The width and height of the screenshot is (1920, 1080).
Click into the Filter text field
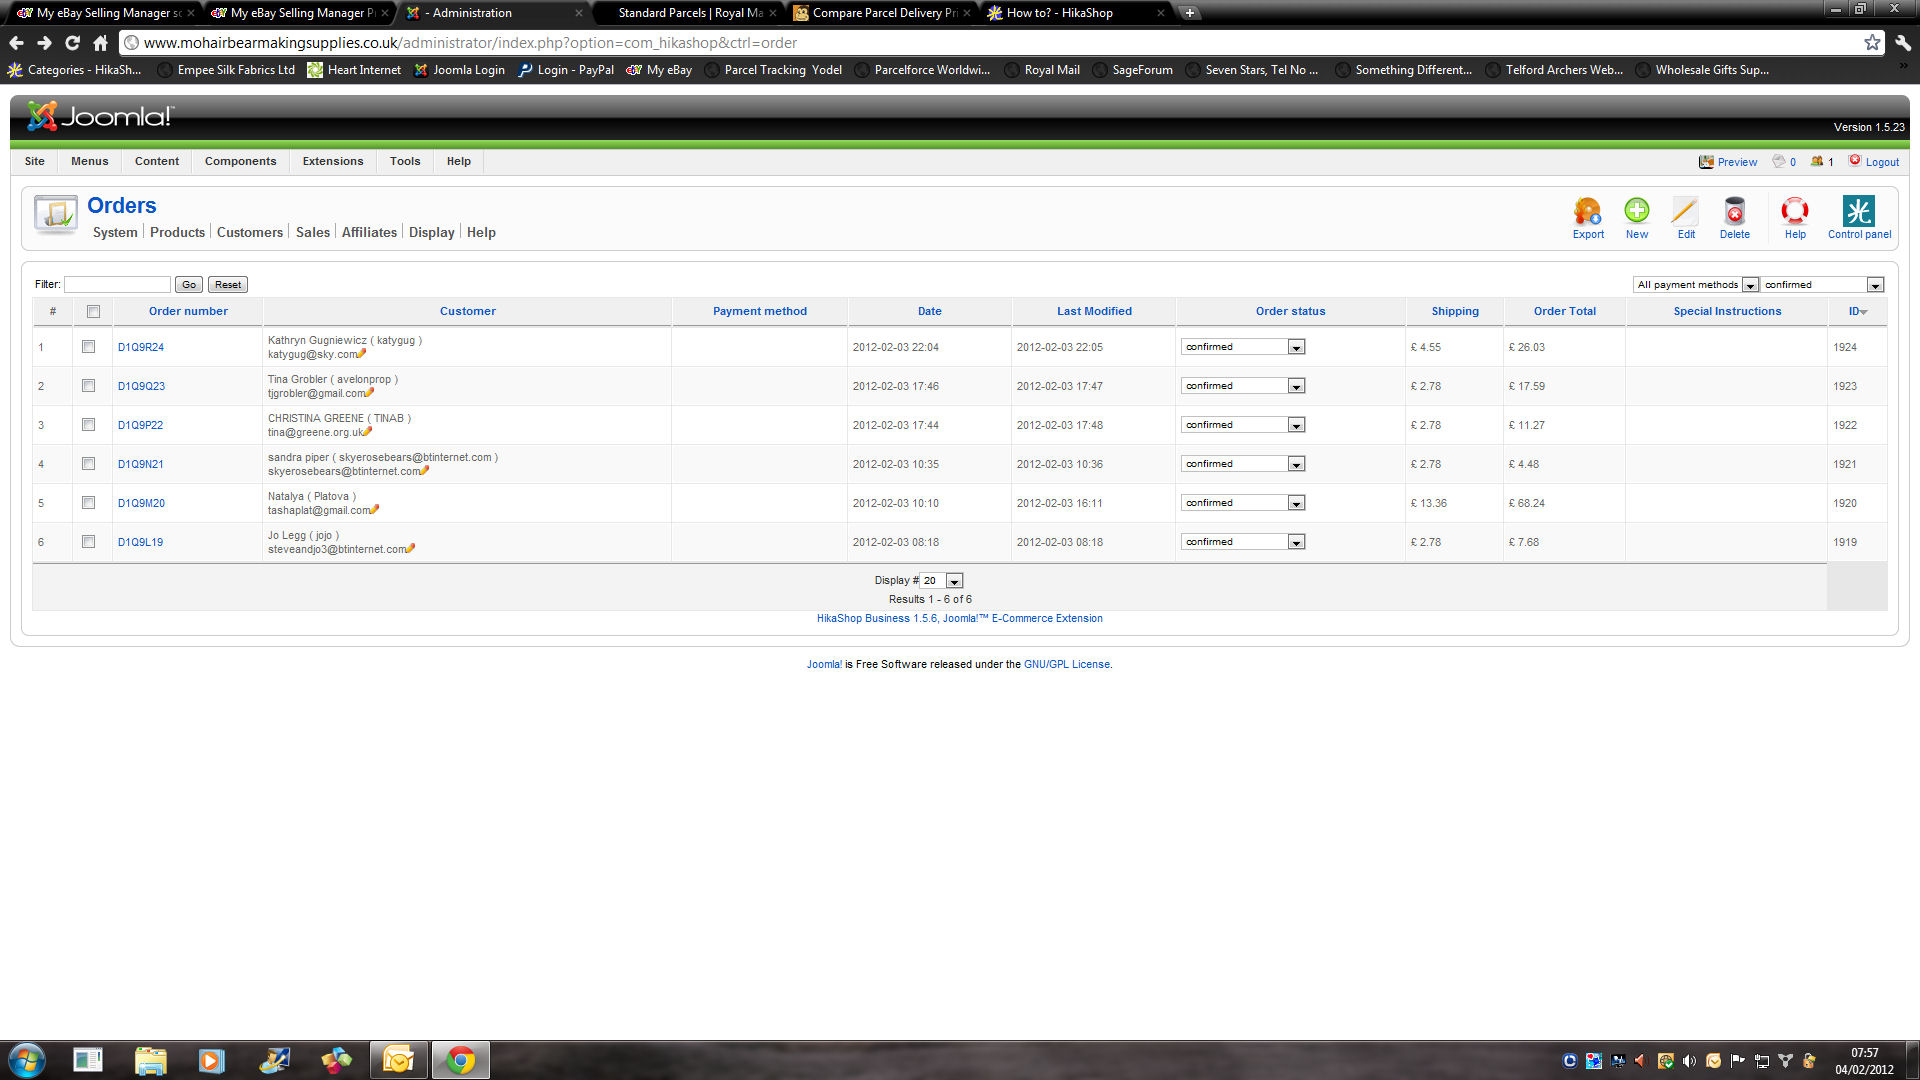(x=118, y=285)
